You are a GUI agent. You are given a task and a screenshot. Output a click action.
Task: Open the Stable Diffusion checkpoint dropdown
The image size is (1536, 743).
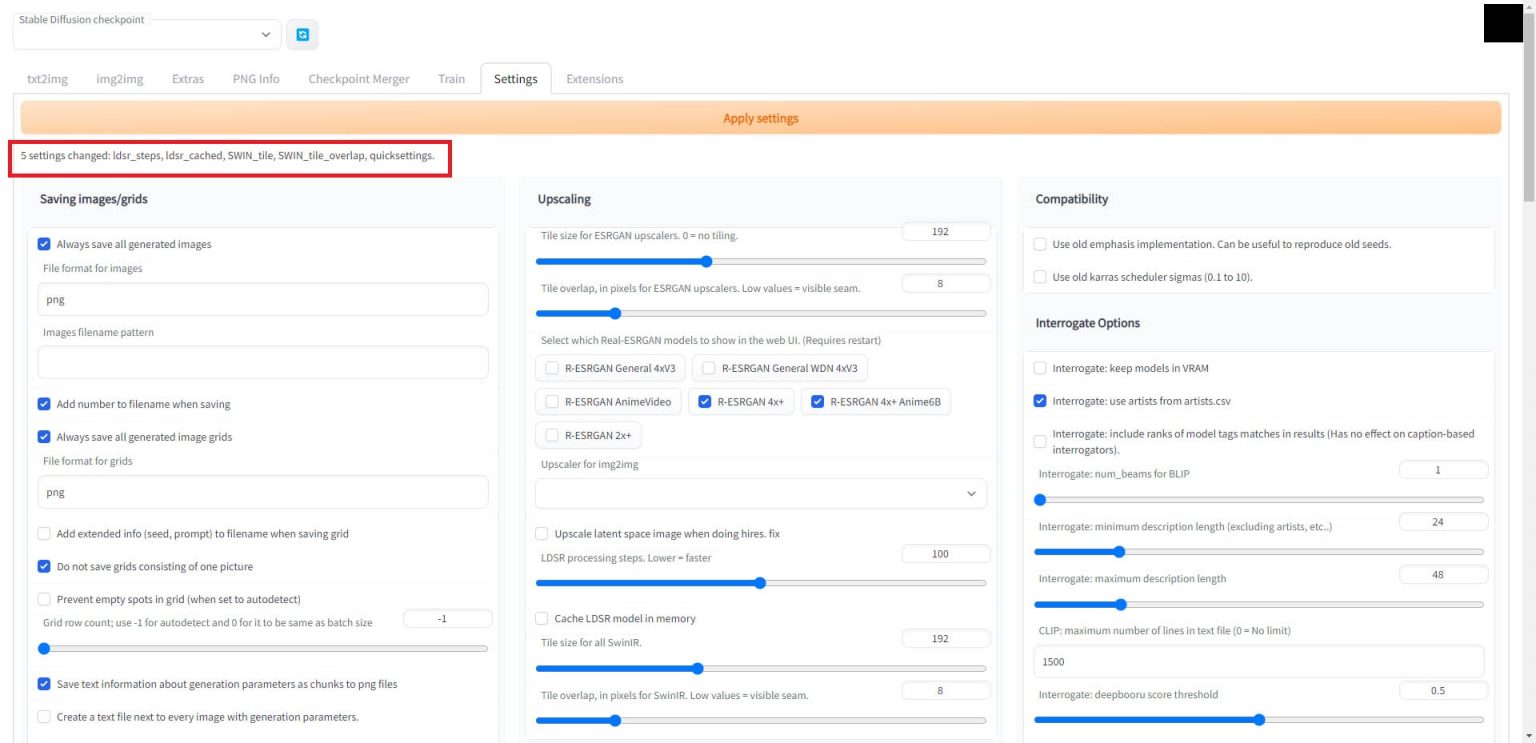point(147,35)
